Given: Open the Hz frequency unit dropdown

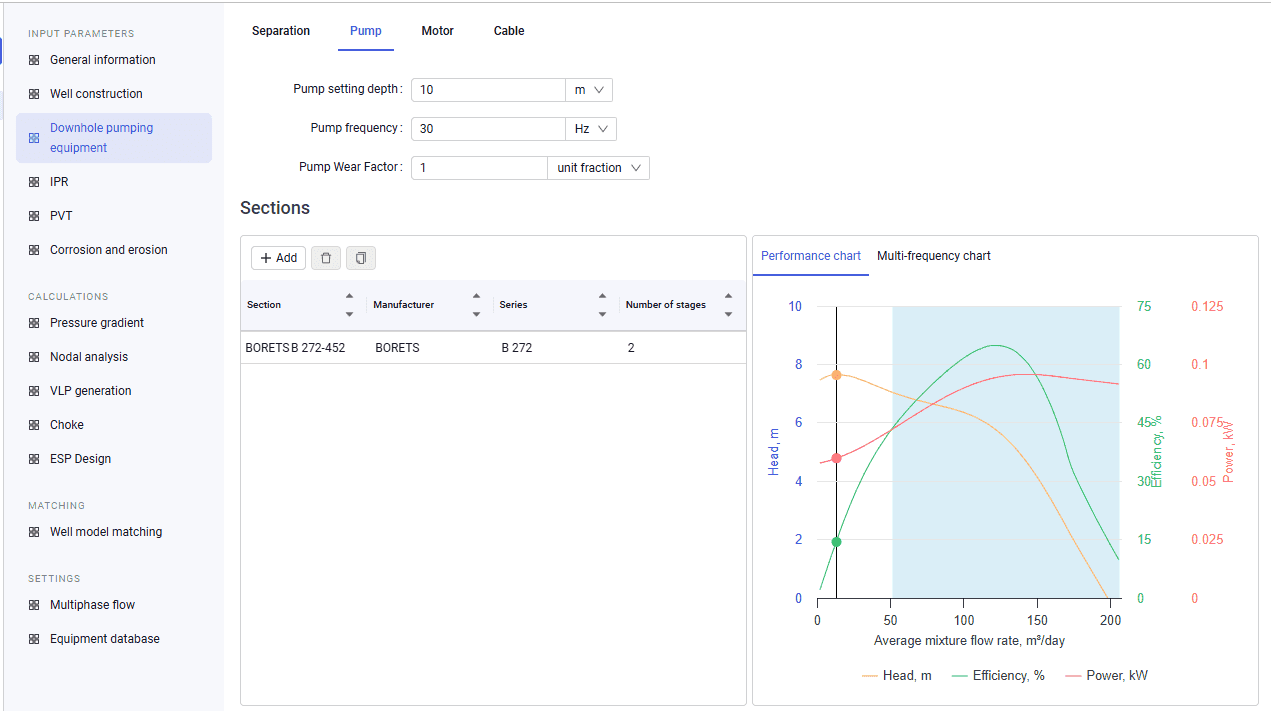Looking at the screenshot, I should point(591,129).
